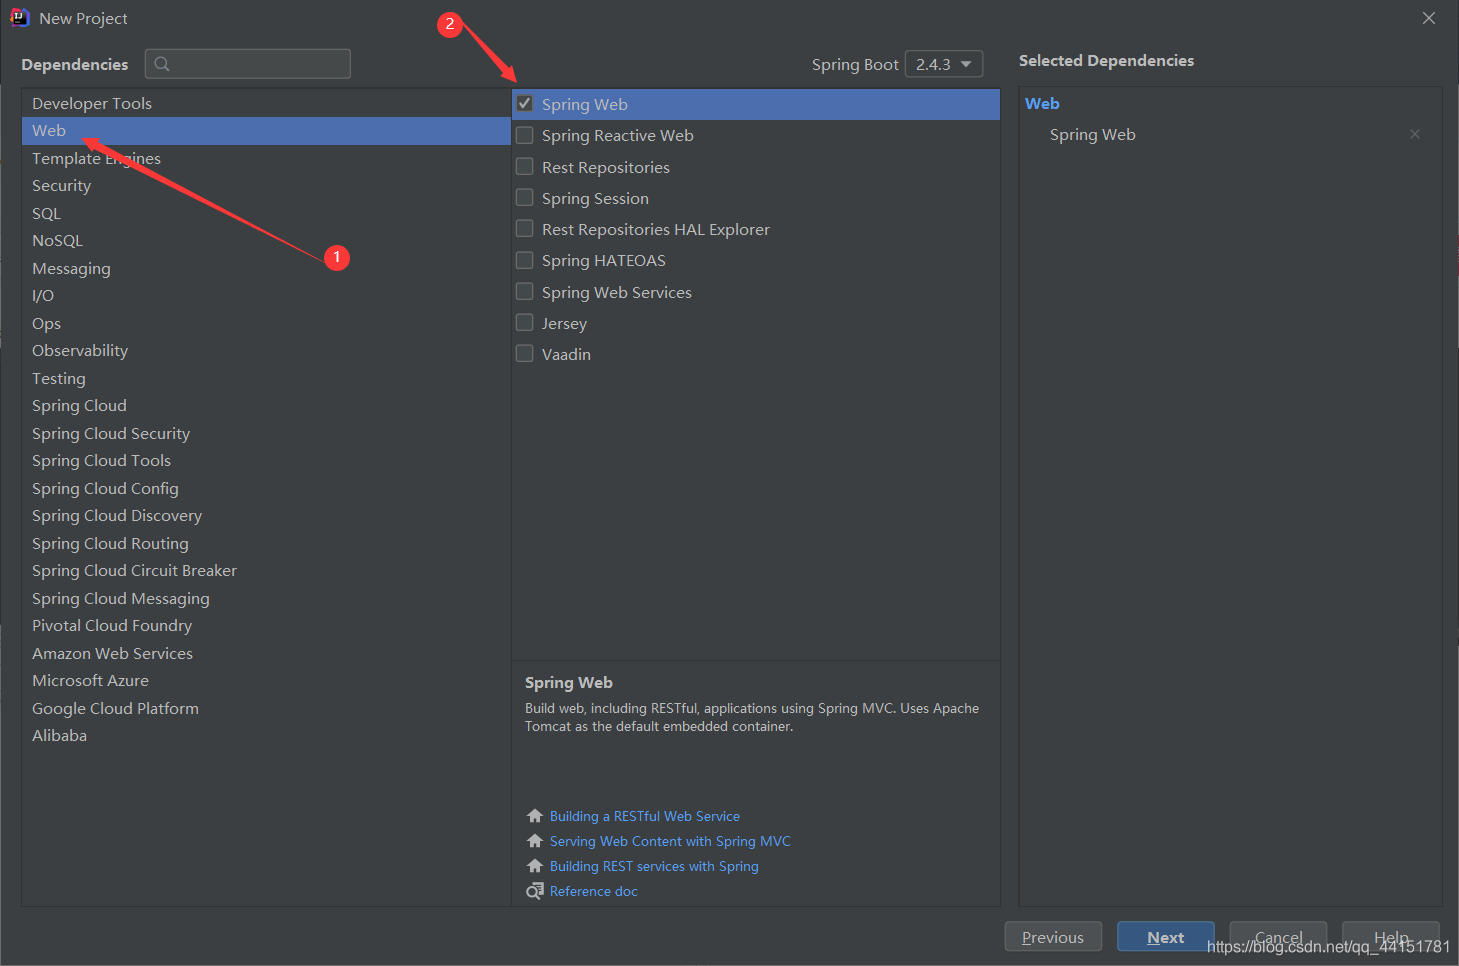Tick the Rest Repositories checkbox
The image size is (1459, 966).
524,166
